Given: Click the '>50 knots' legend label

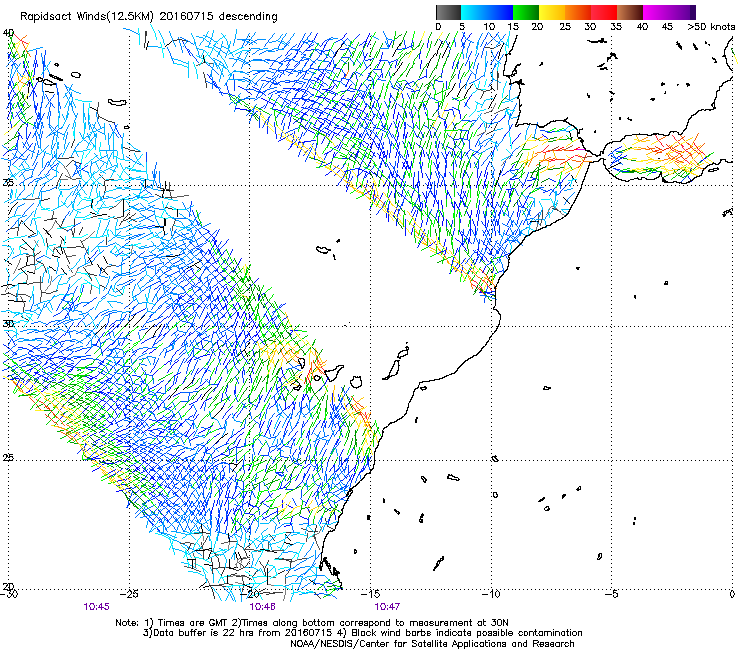Looking at the screenshot, I should 711,27.
